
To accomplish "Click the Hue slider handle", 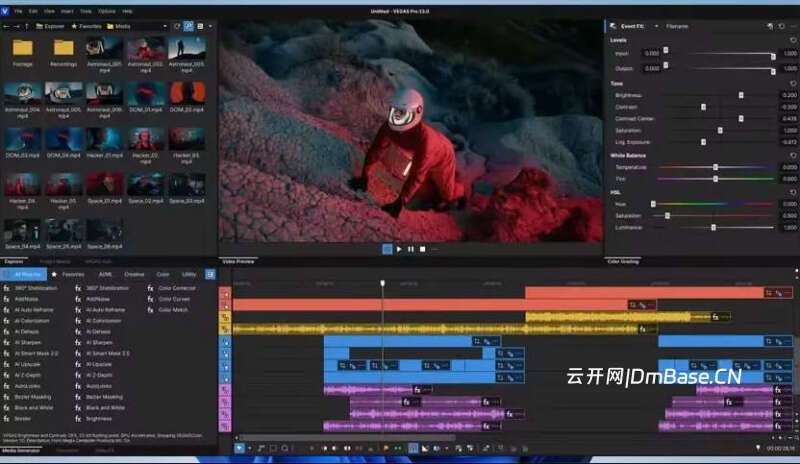I will tap(653, 204).
